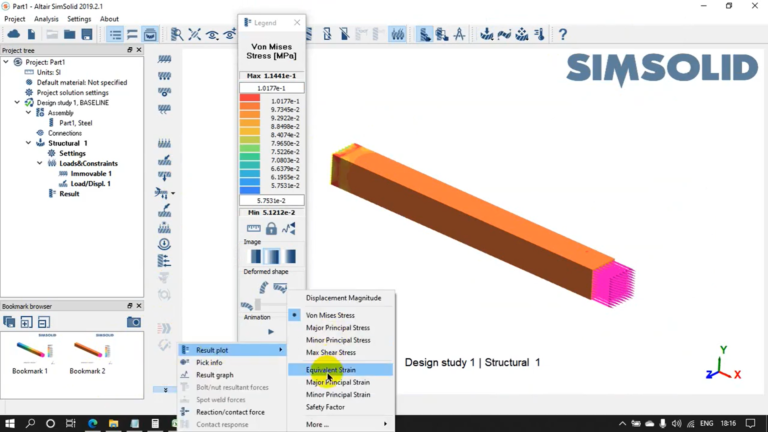Toggle the bookmark browser toolbar icon

tap(150, 34)
